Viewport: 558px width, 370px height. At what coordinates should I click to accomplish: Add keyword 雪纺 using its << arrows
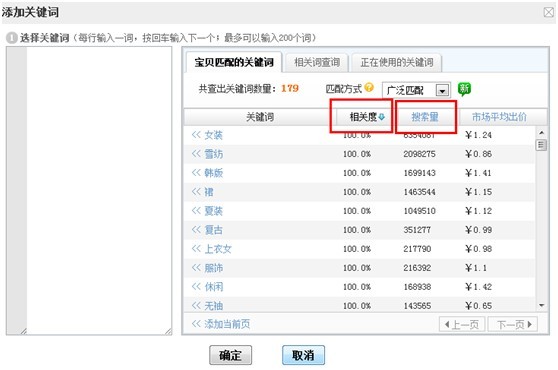(196, 154)
